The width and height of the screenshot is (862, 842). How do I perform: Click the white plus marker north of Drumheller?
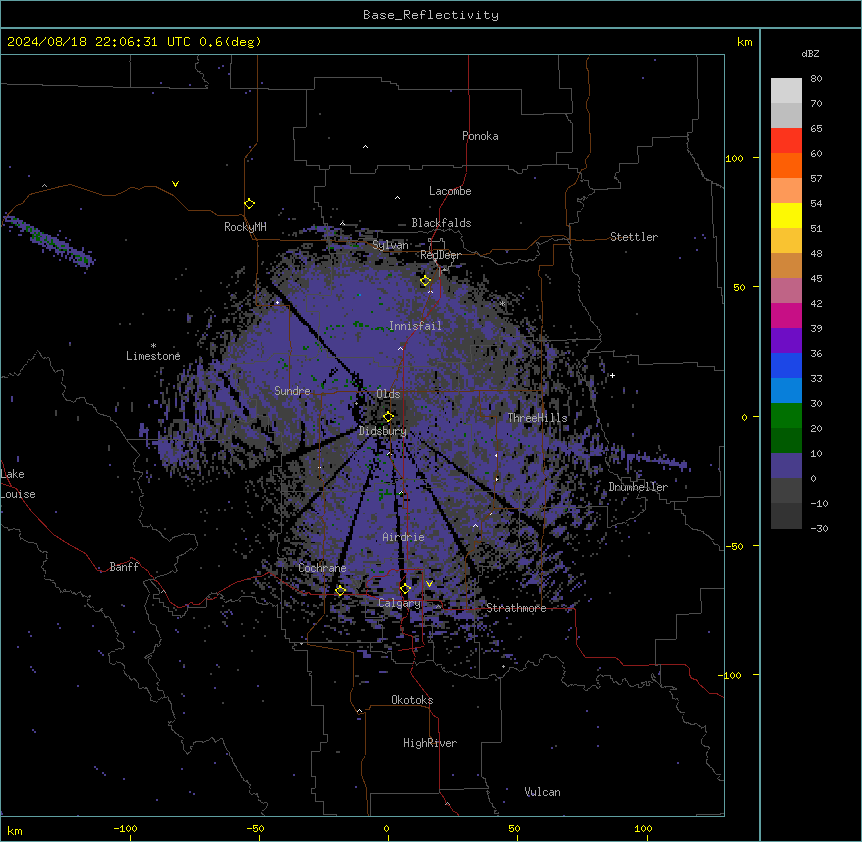tap(612, 375)
